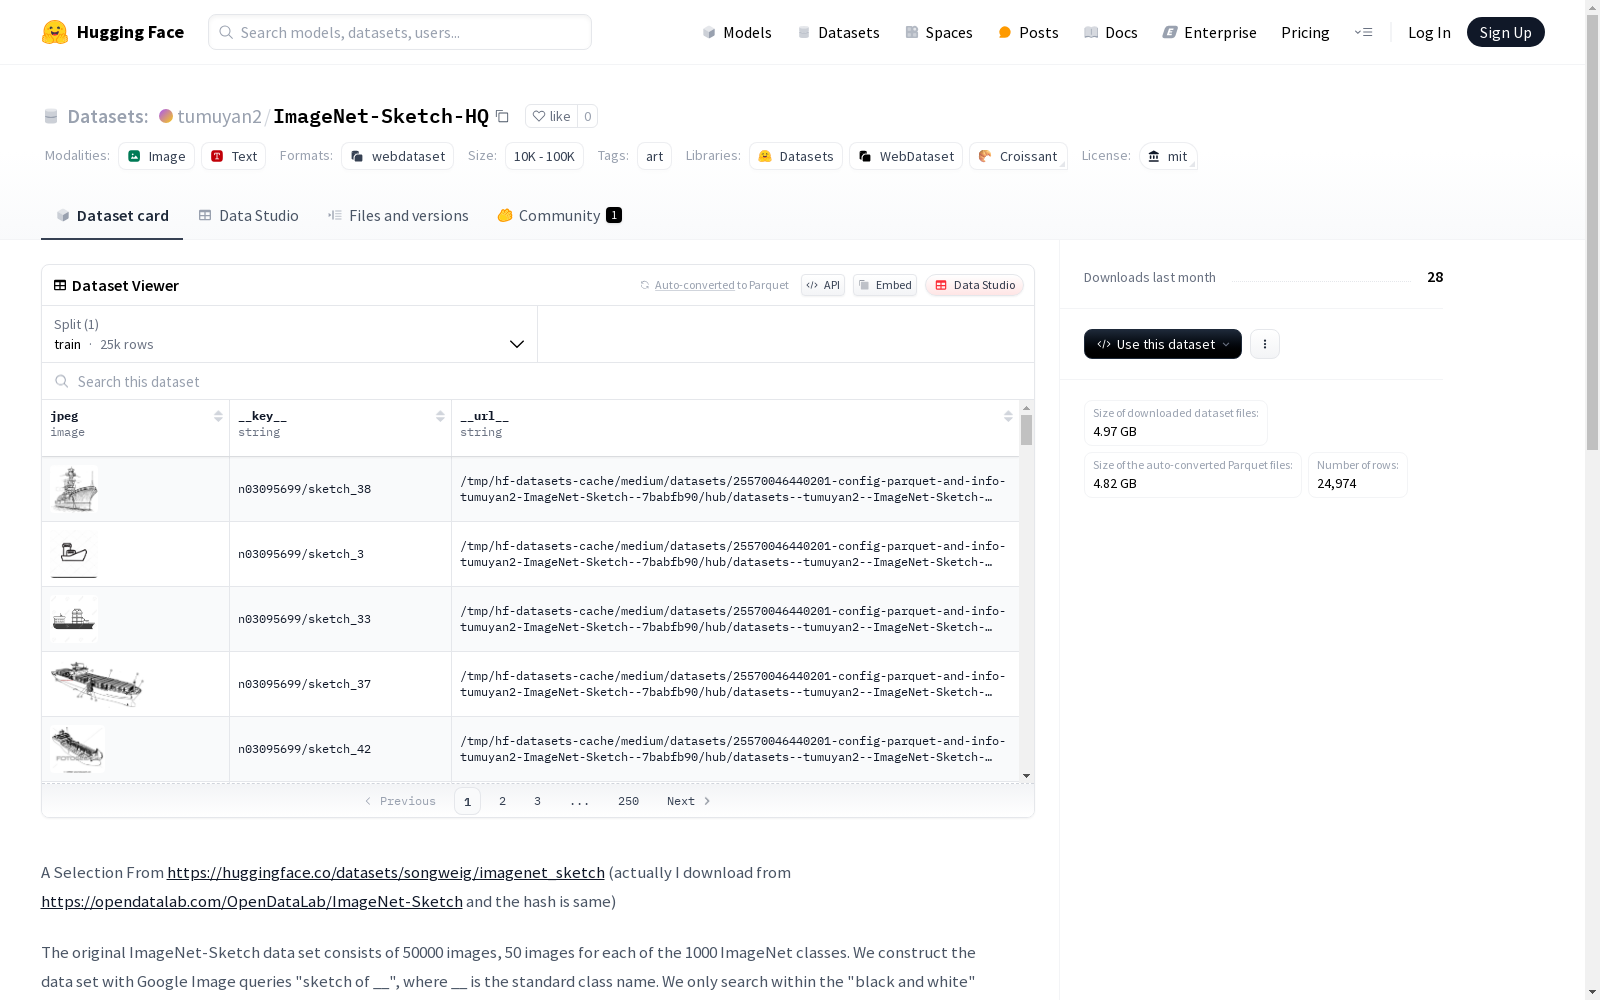Open more options three-dot button
This screenshot has height=1000, width=1600.
(x=1265, y=344)
